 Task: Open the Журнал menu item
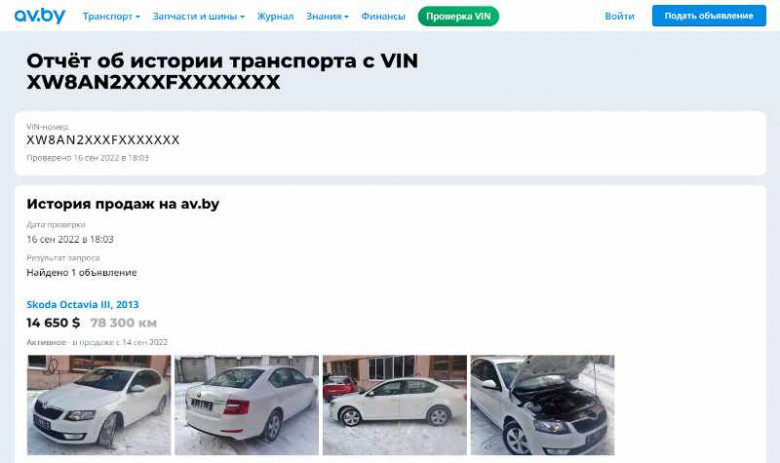275,16
